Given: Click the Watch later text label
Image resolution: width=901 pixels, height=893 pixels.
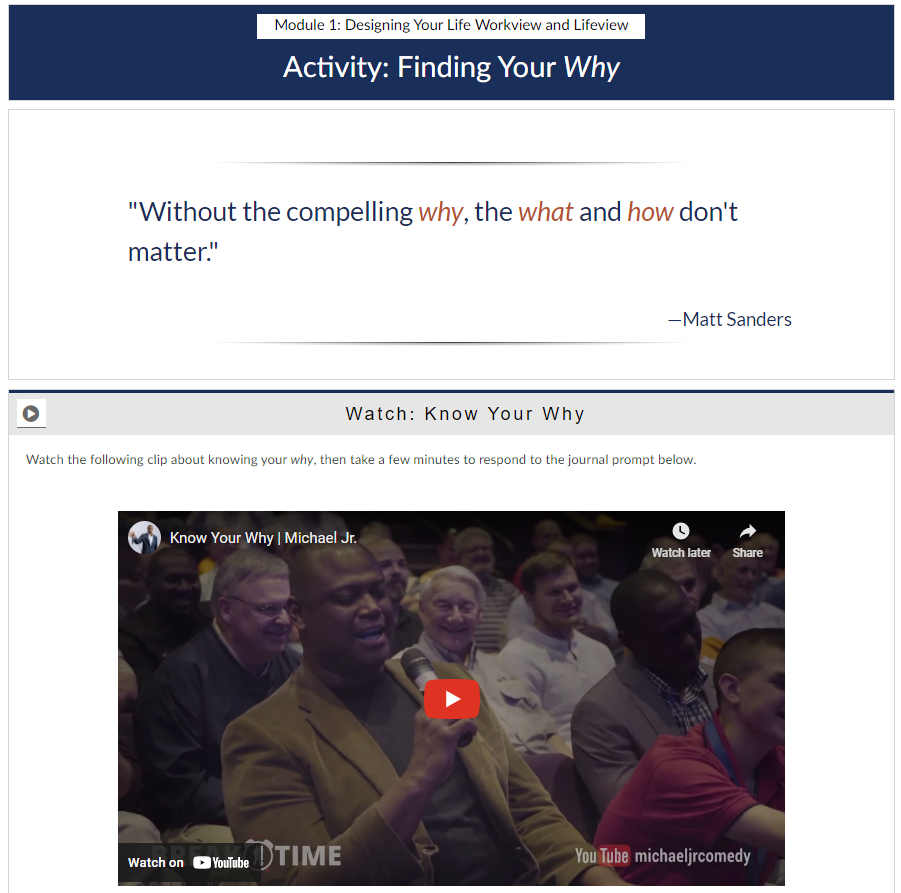Looking at the screenshot, I should tap(681, 553).
